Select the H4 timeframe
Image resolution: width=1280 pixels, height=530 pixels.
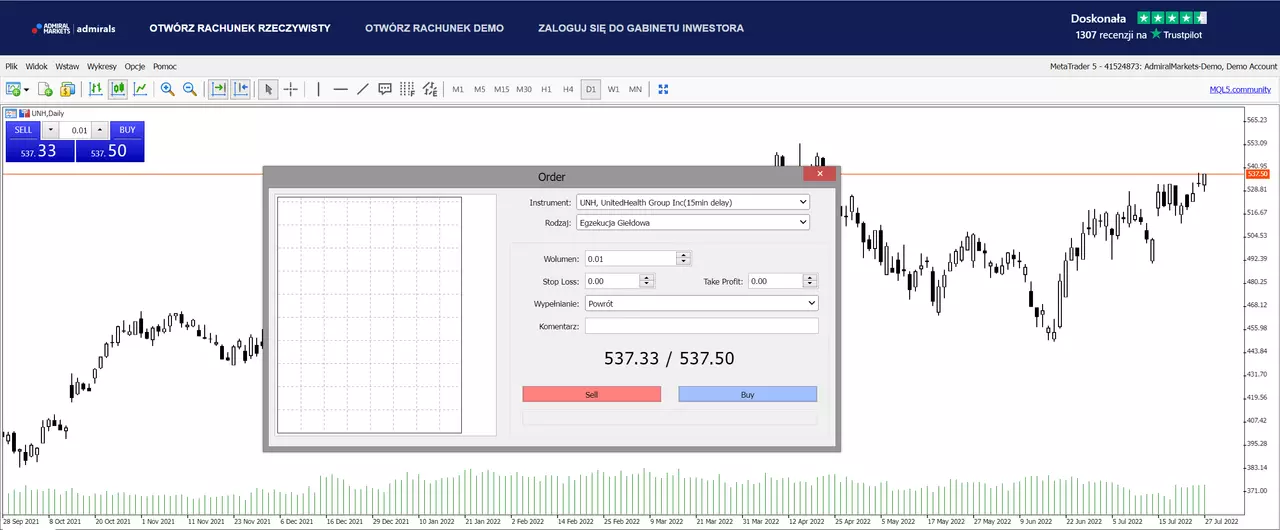pos(568,89)
